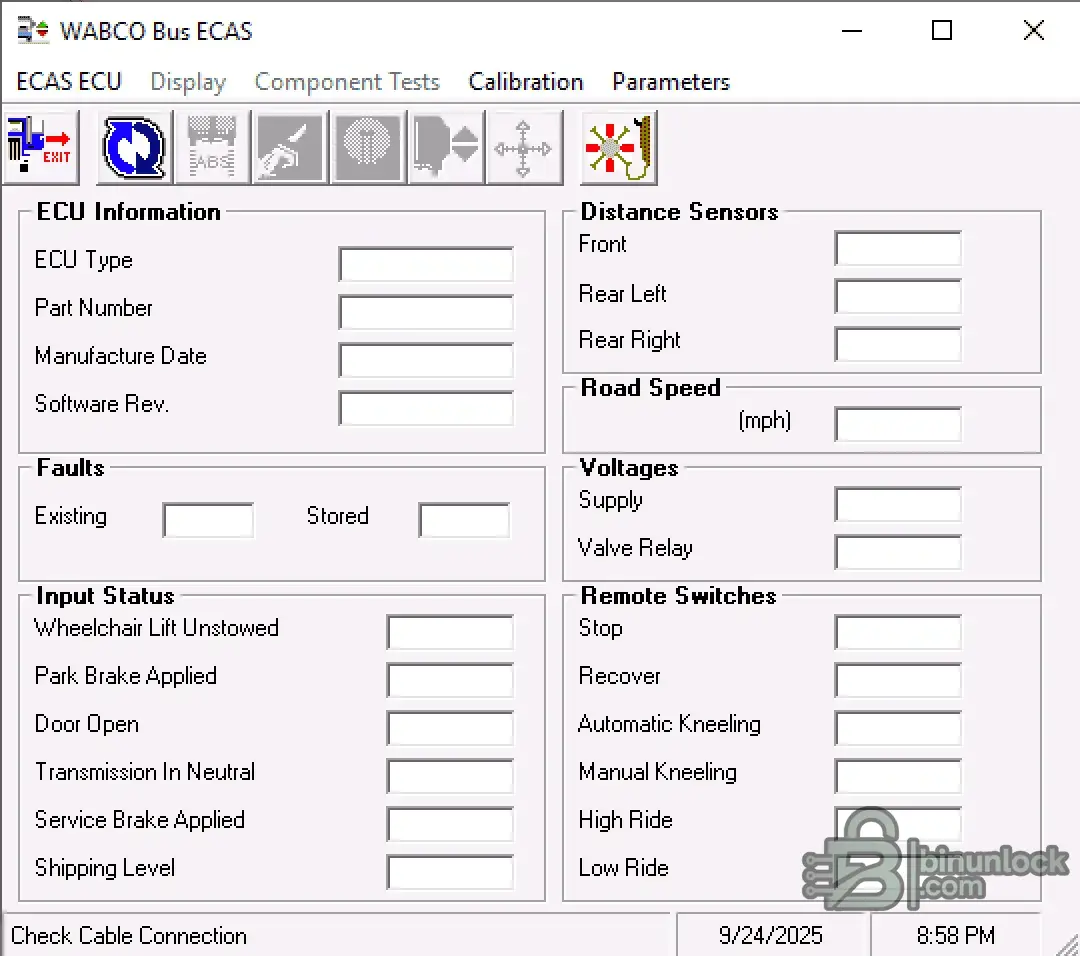The height and width of the screenshot is (956, 1080).
Task: Click the Supply voltage field
Action: point(897,504)
